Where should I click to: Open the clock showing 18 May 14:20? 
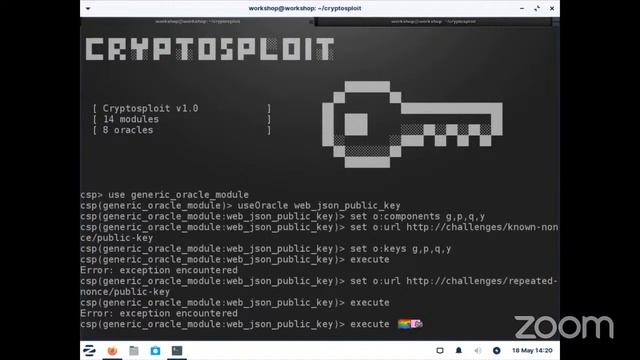[x=532, y=350]
